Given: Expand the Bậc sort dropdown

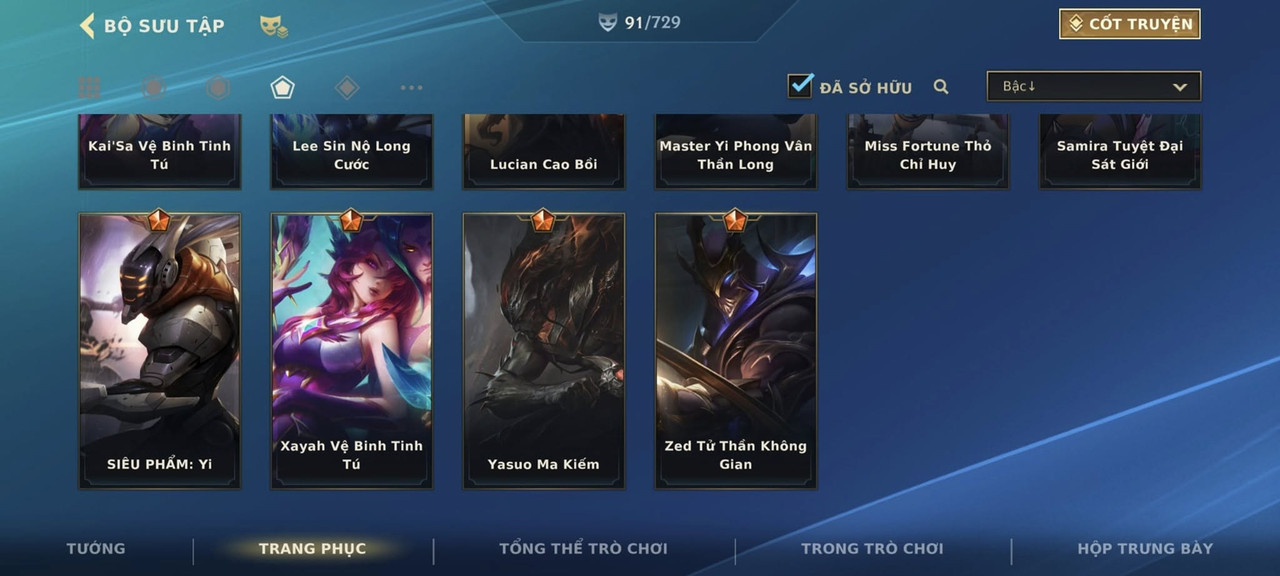Looking at the screenshot, I should (x=1094, y=86).
